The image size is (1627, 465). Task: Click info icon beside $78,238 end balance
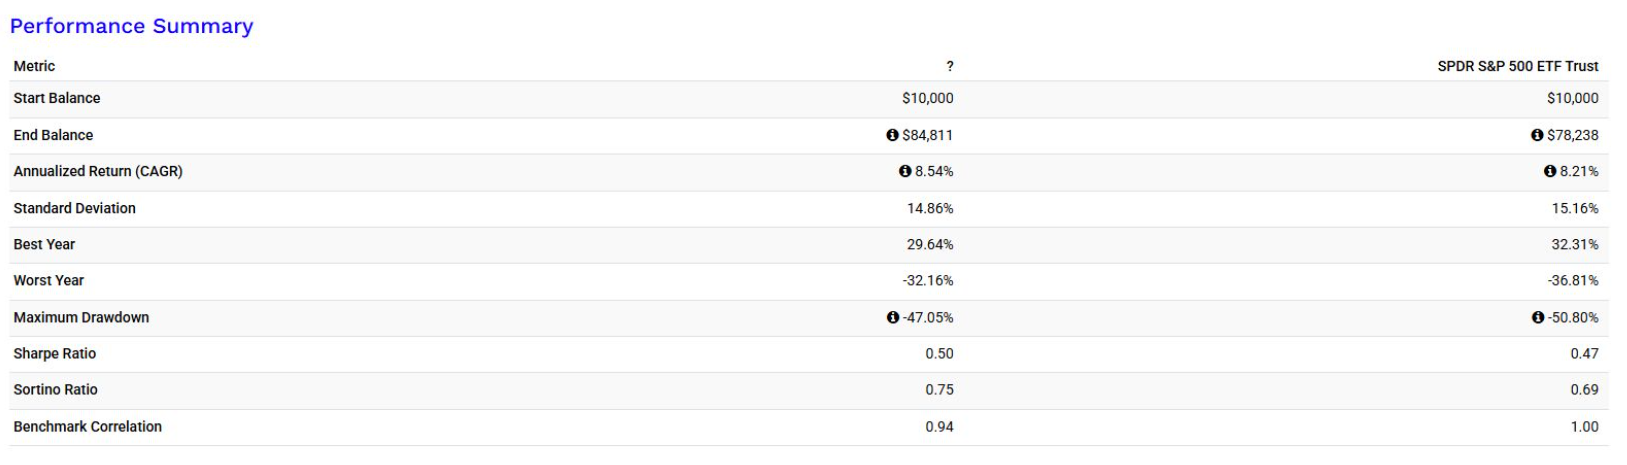point(1537,135)
